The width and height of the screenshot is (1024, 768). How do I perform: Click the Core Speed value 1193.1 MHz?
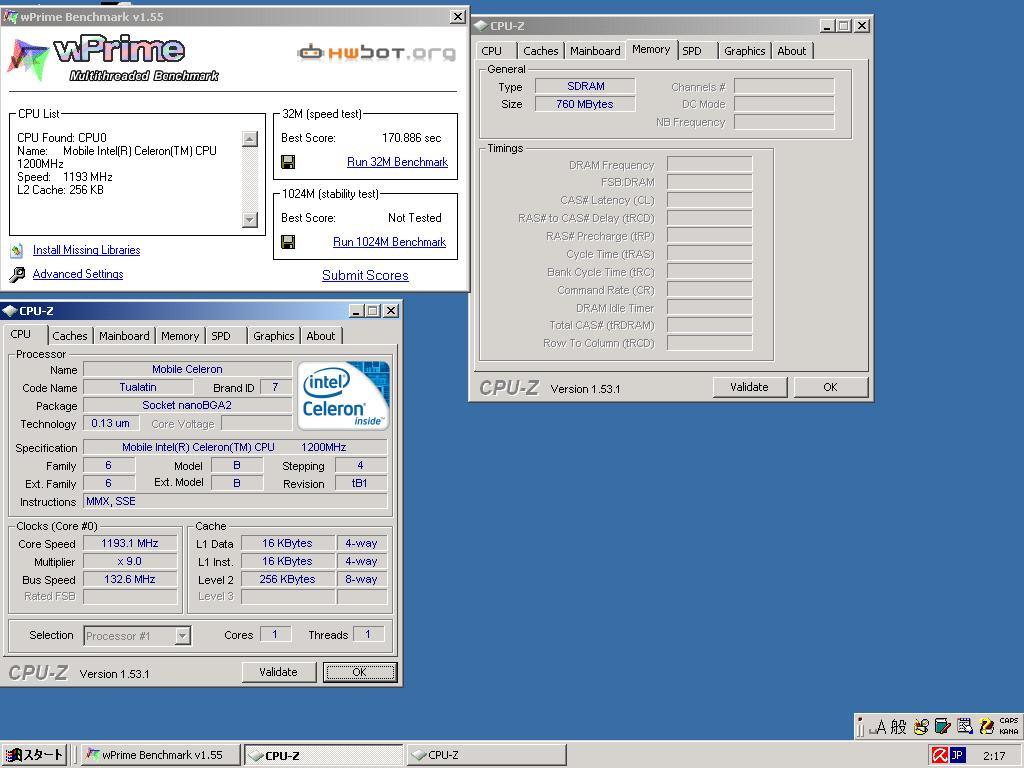tap(130, 543)
